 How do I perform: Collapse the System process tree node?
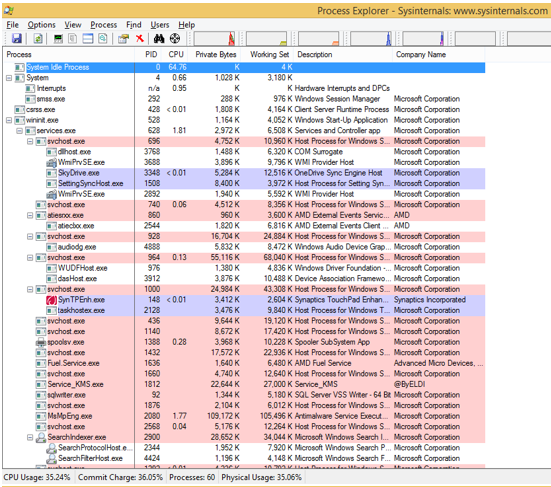point(9,78)
